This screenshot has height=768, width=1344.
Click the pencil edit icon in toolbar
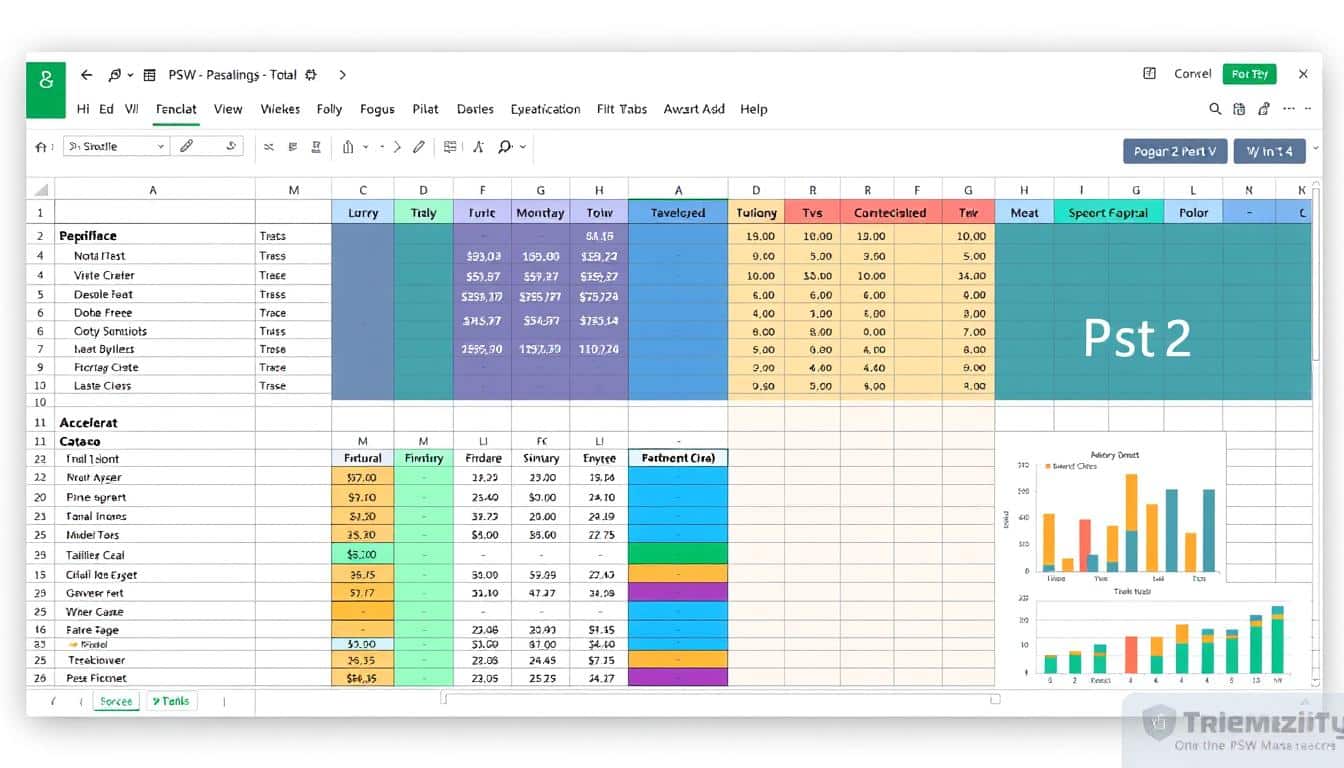[418, 147]
